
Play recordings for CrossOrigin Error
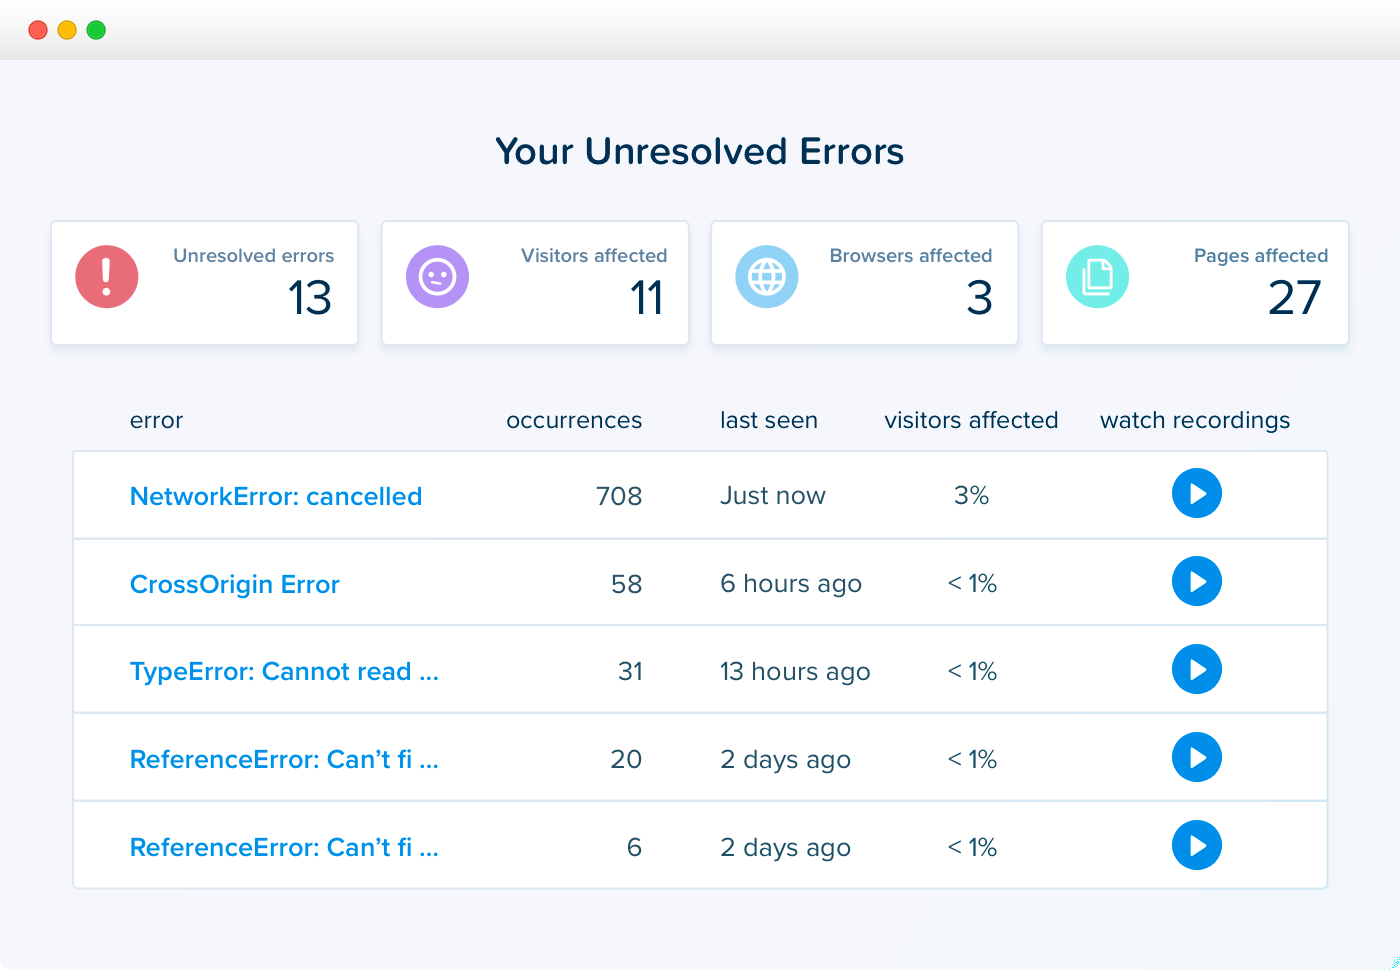click(1197, 581)
